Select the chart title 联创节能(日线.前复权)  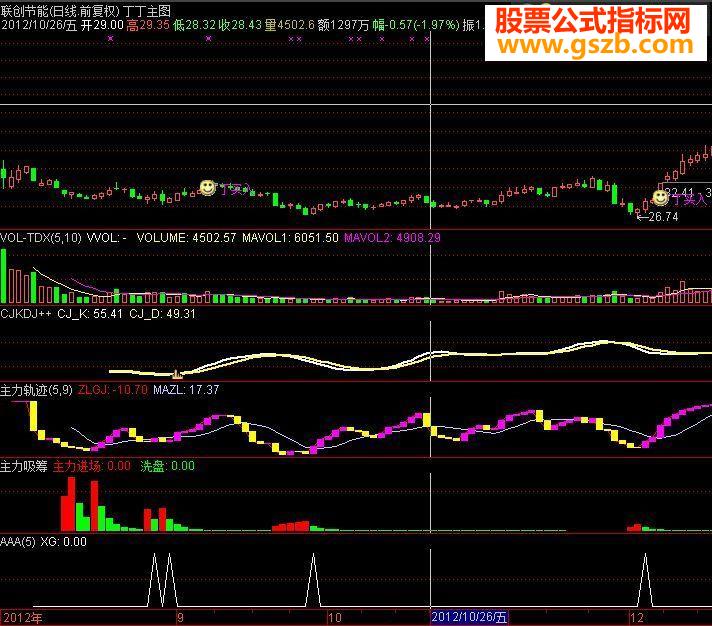click(x=60, y=11)
